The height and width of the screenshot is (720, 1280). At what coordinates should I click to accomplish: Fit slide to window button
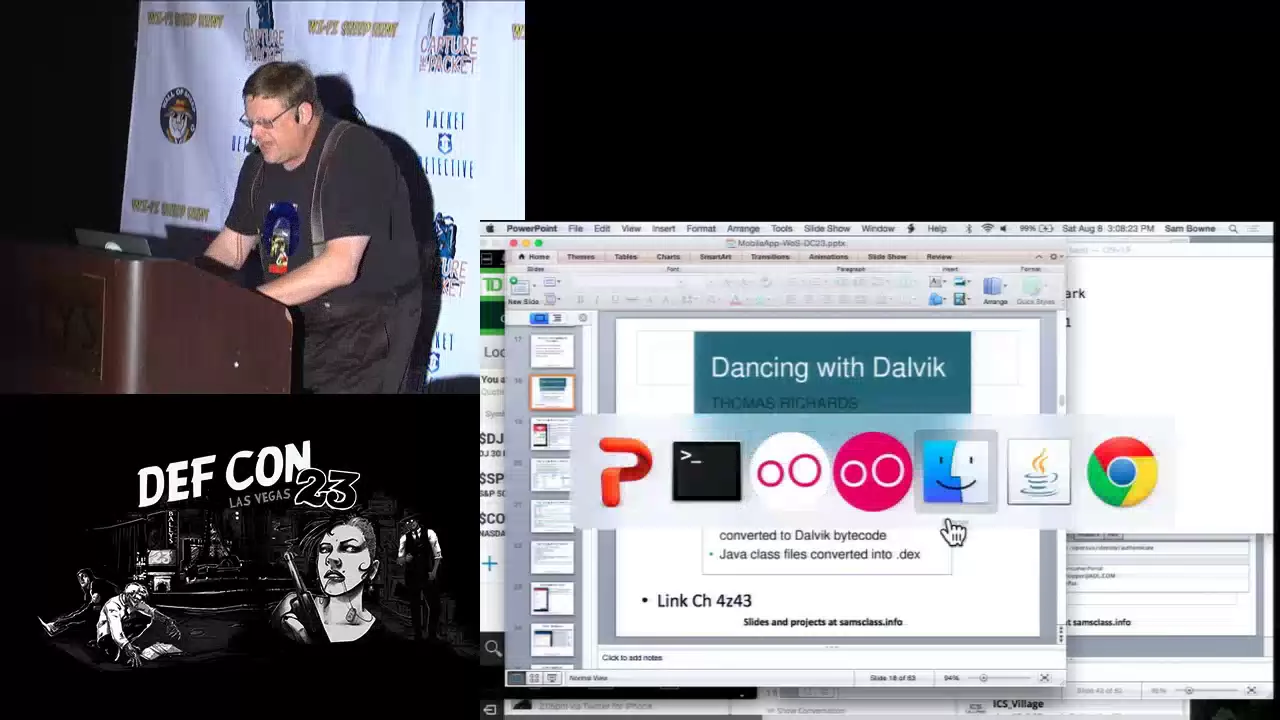click(x=1044, y=678)
